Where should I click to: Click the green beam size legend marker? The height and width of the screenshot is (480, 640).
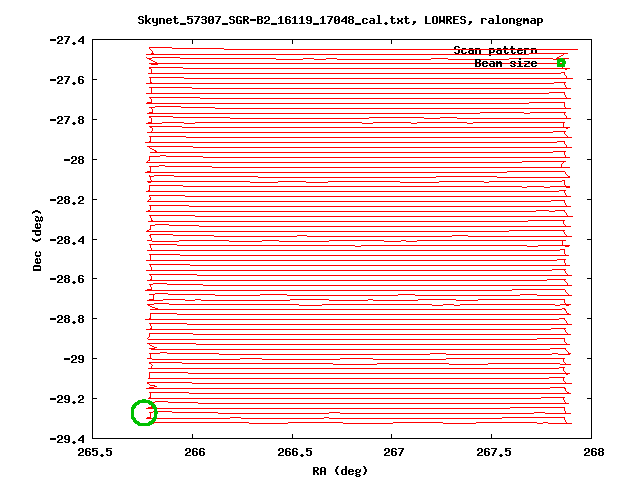[x=561, y=63]
